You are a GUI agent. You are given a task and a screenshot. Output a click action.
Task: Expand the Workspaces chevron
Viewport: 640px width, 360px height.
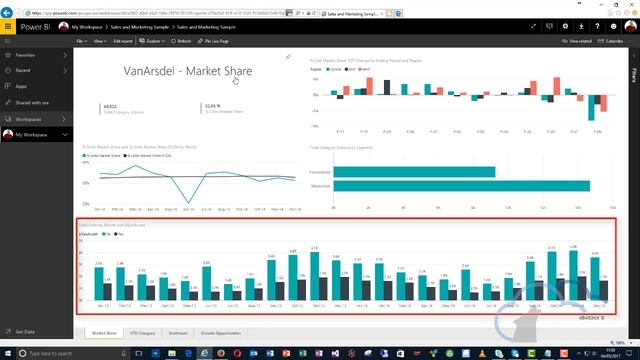pos(64,119)
